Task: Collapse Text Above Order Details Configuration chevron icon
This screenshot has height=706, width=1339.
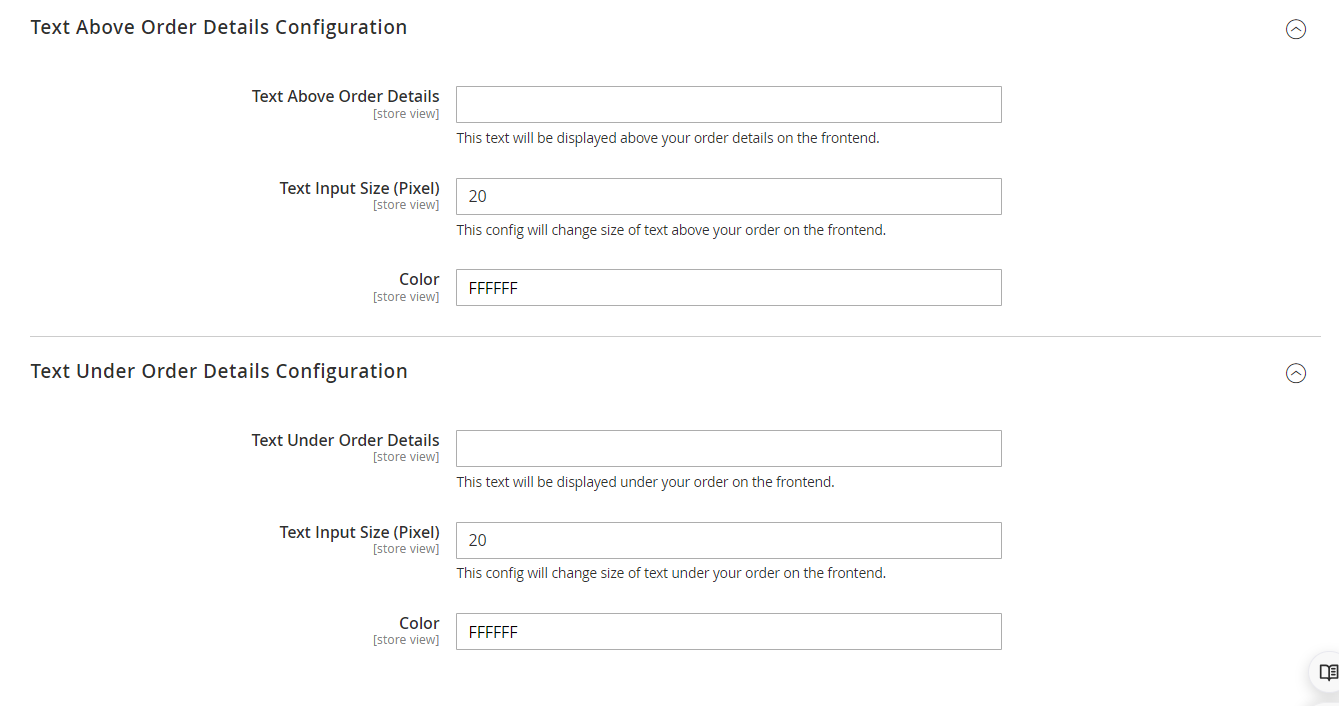Action: pyautogui.click(x=1295, y=29)
